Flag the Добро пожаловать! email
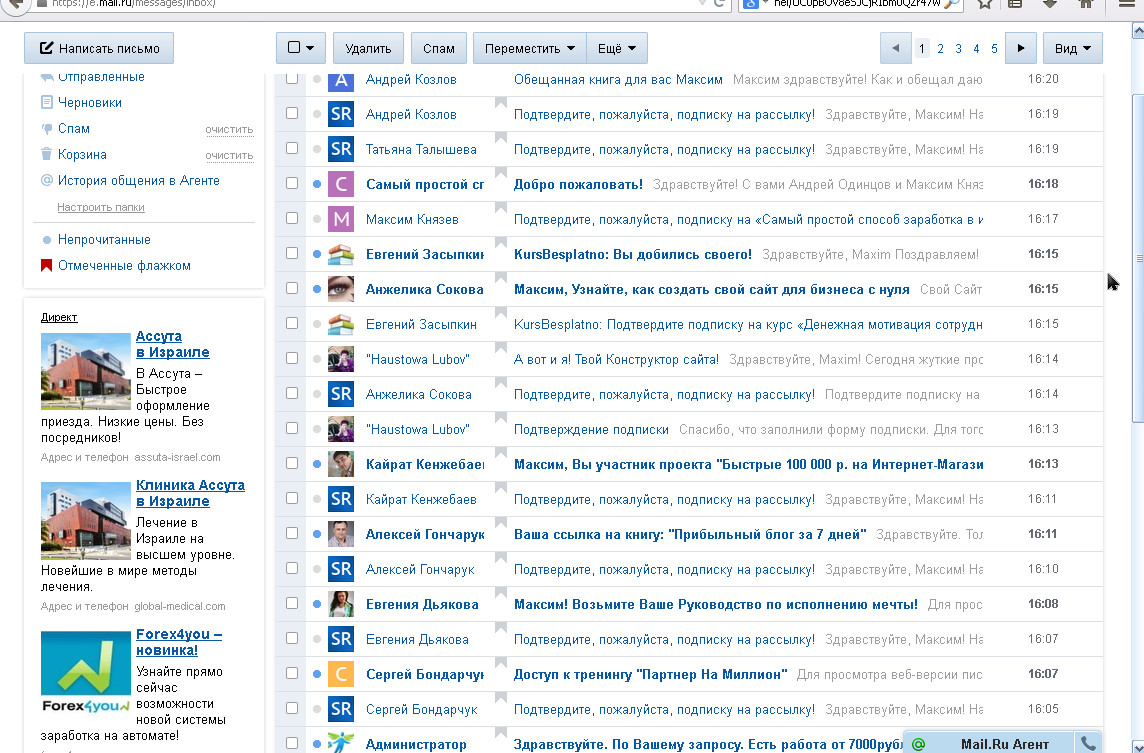1144x753 pixels. coord(500,173)
